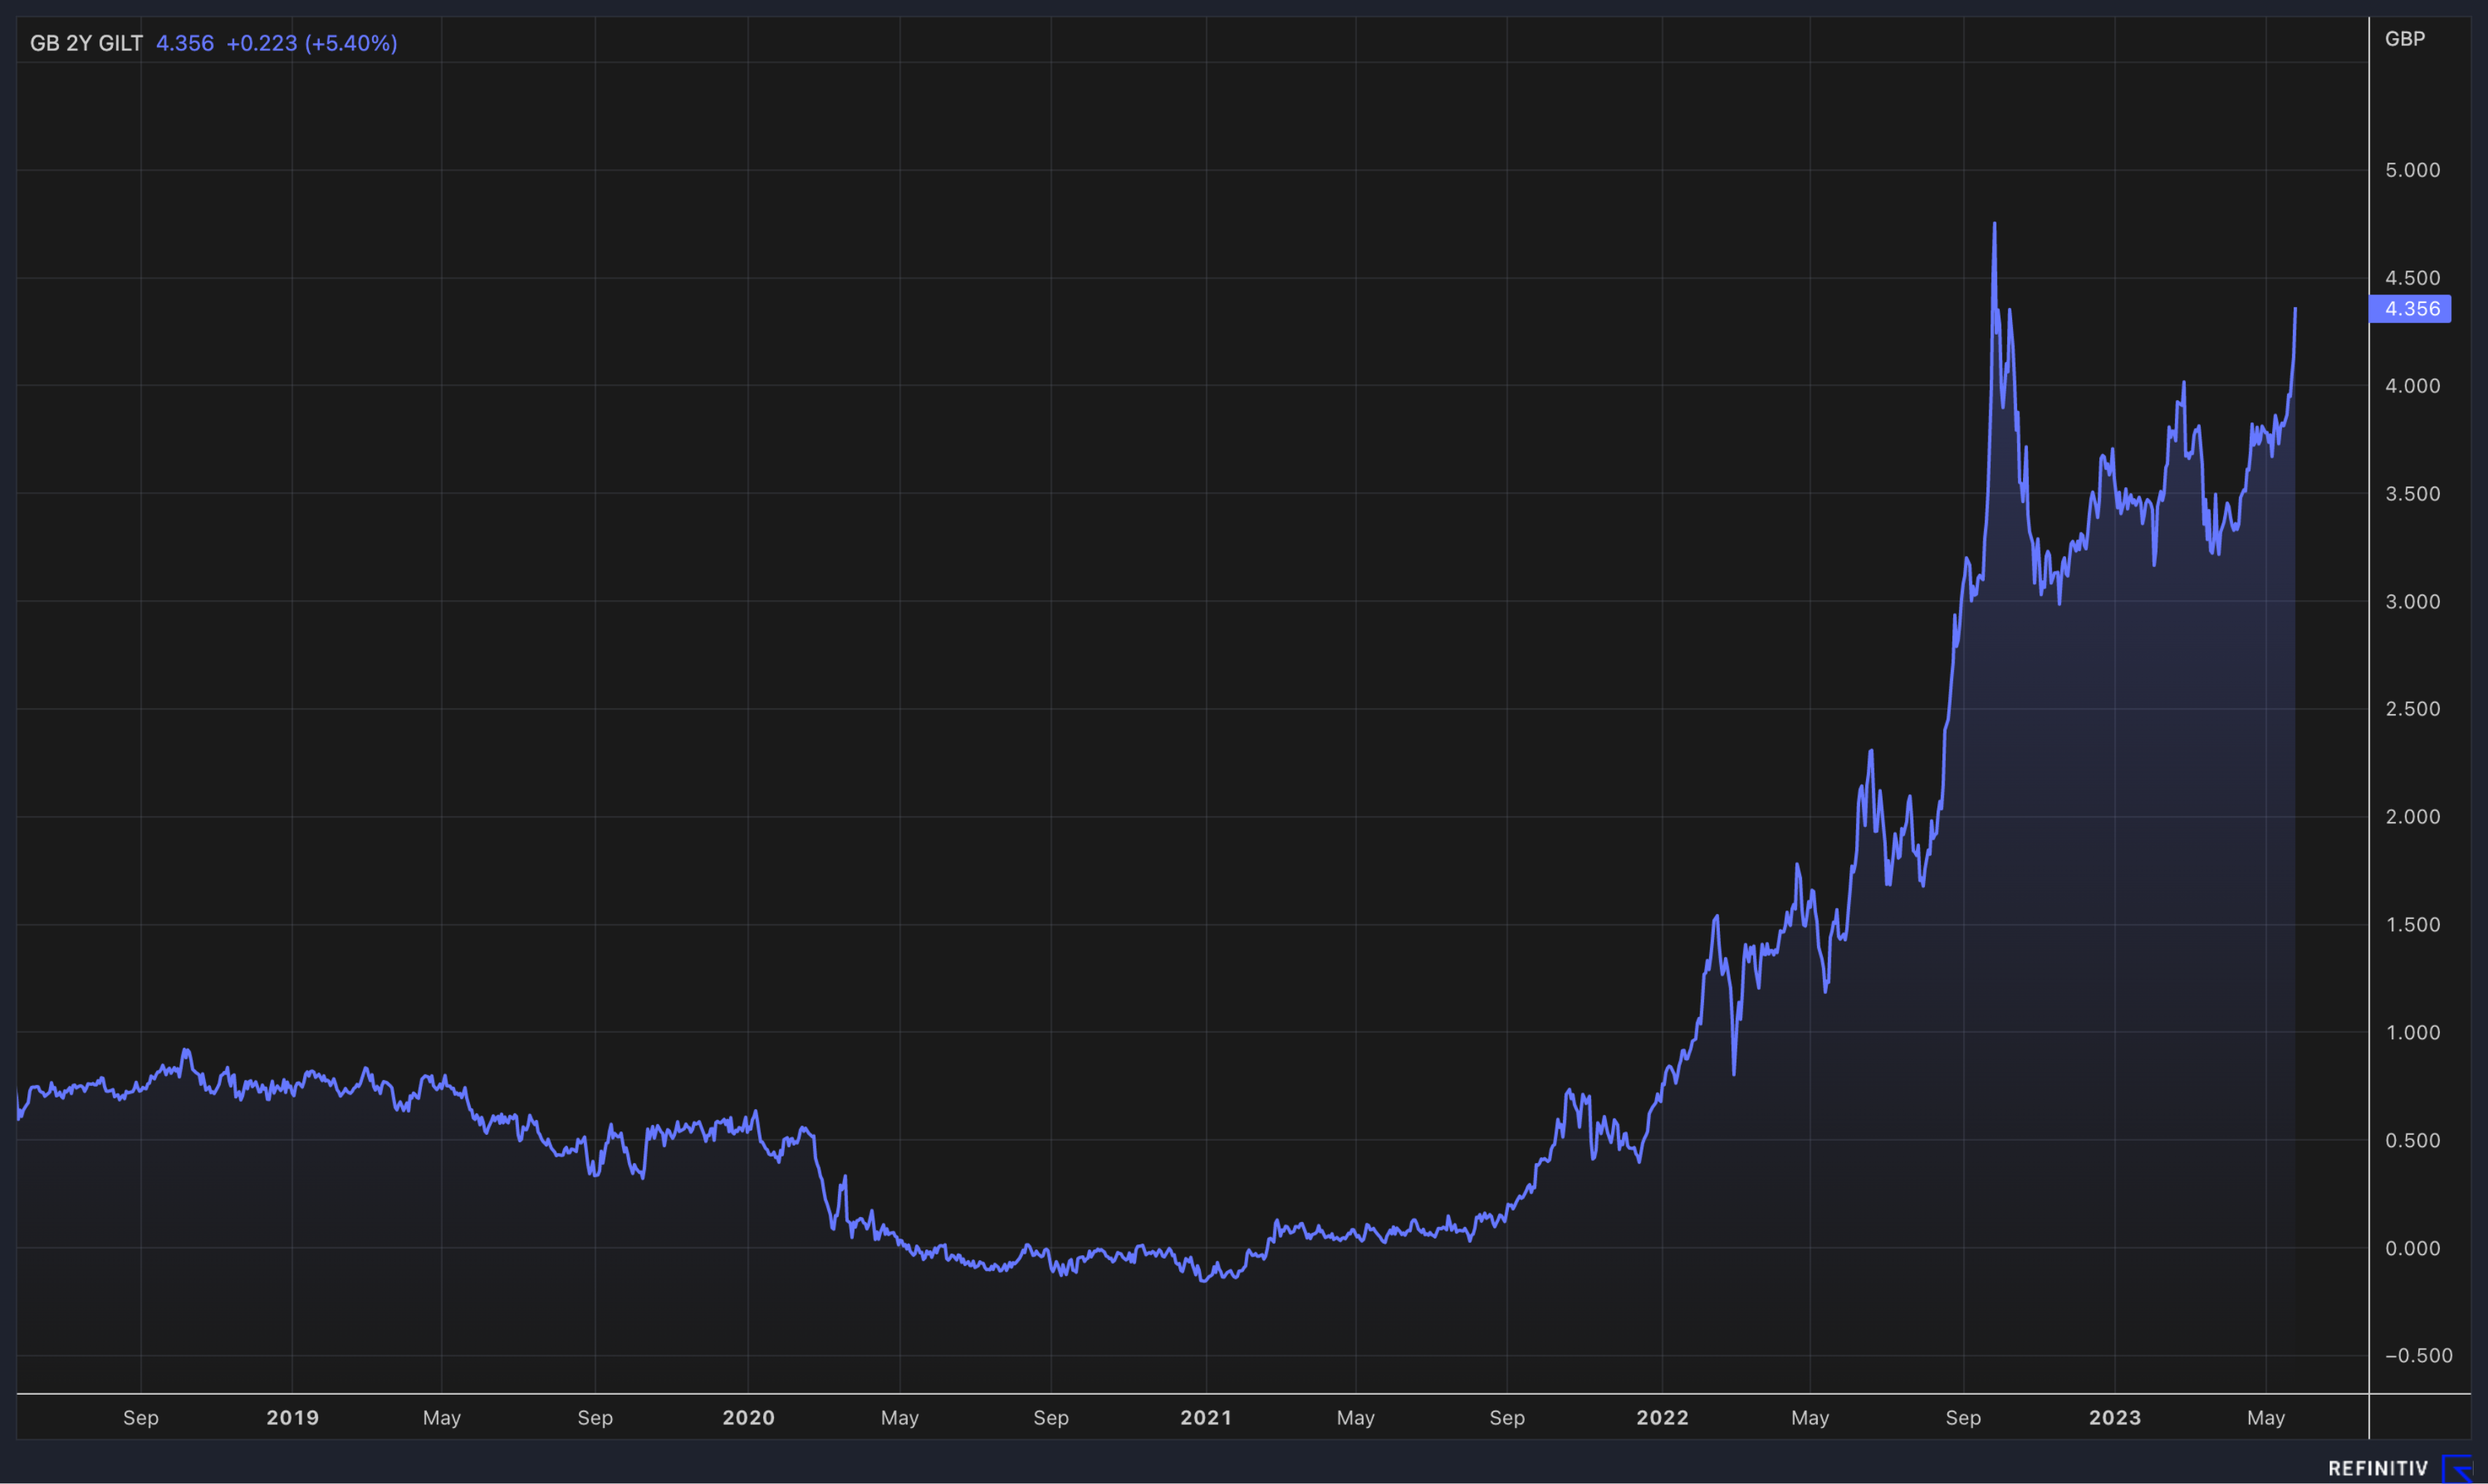Click the September 2022 yield spike peak
This screenshot has width=2488, height=1484.
[1994, 224]
